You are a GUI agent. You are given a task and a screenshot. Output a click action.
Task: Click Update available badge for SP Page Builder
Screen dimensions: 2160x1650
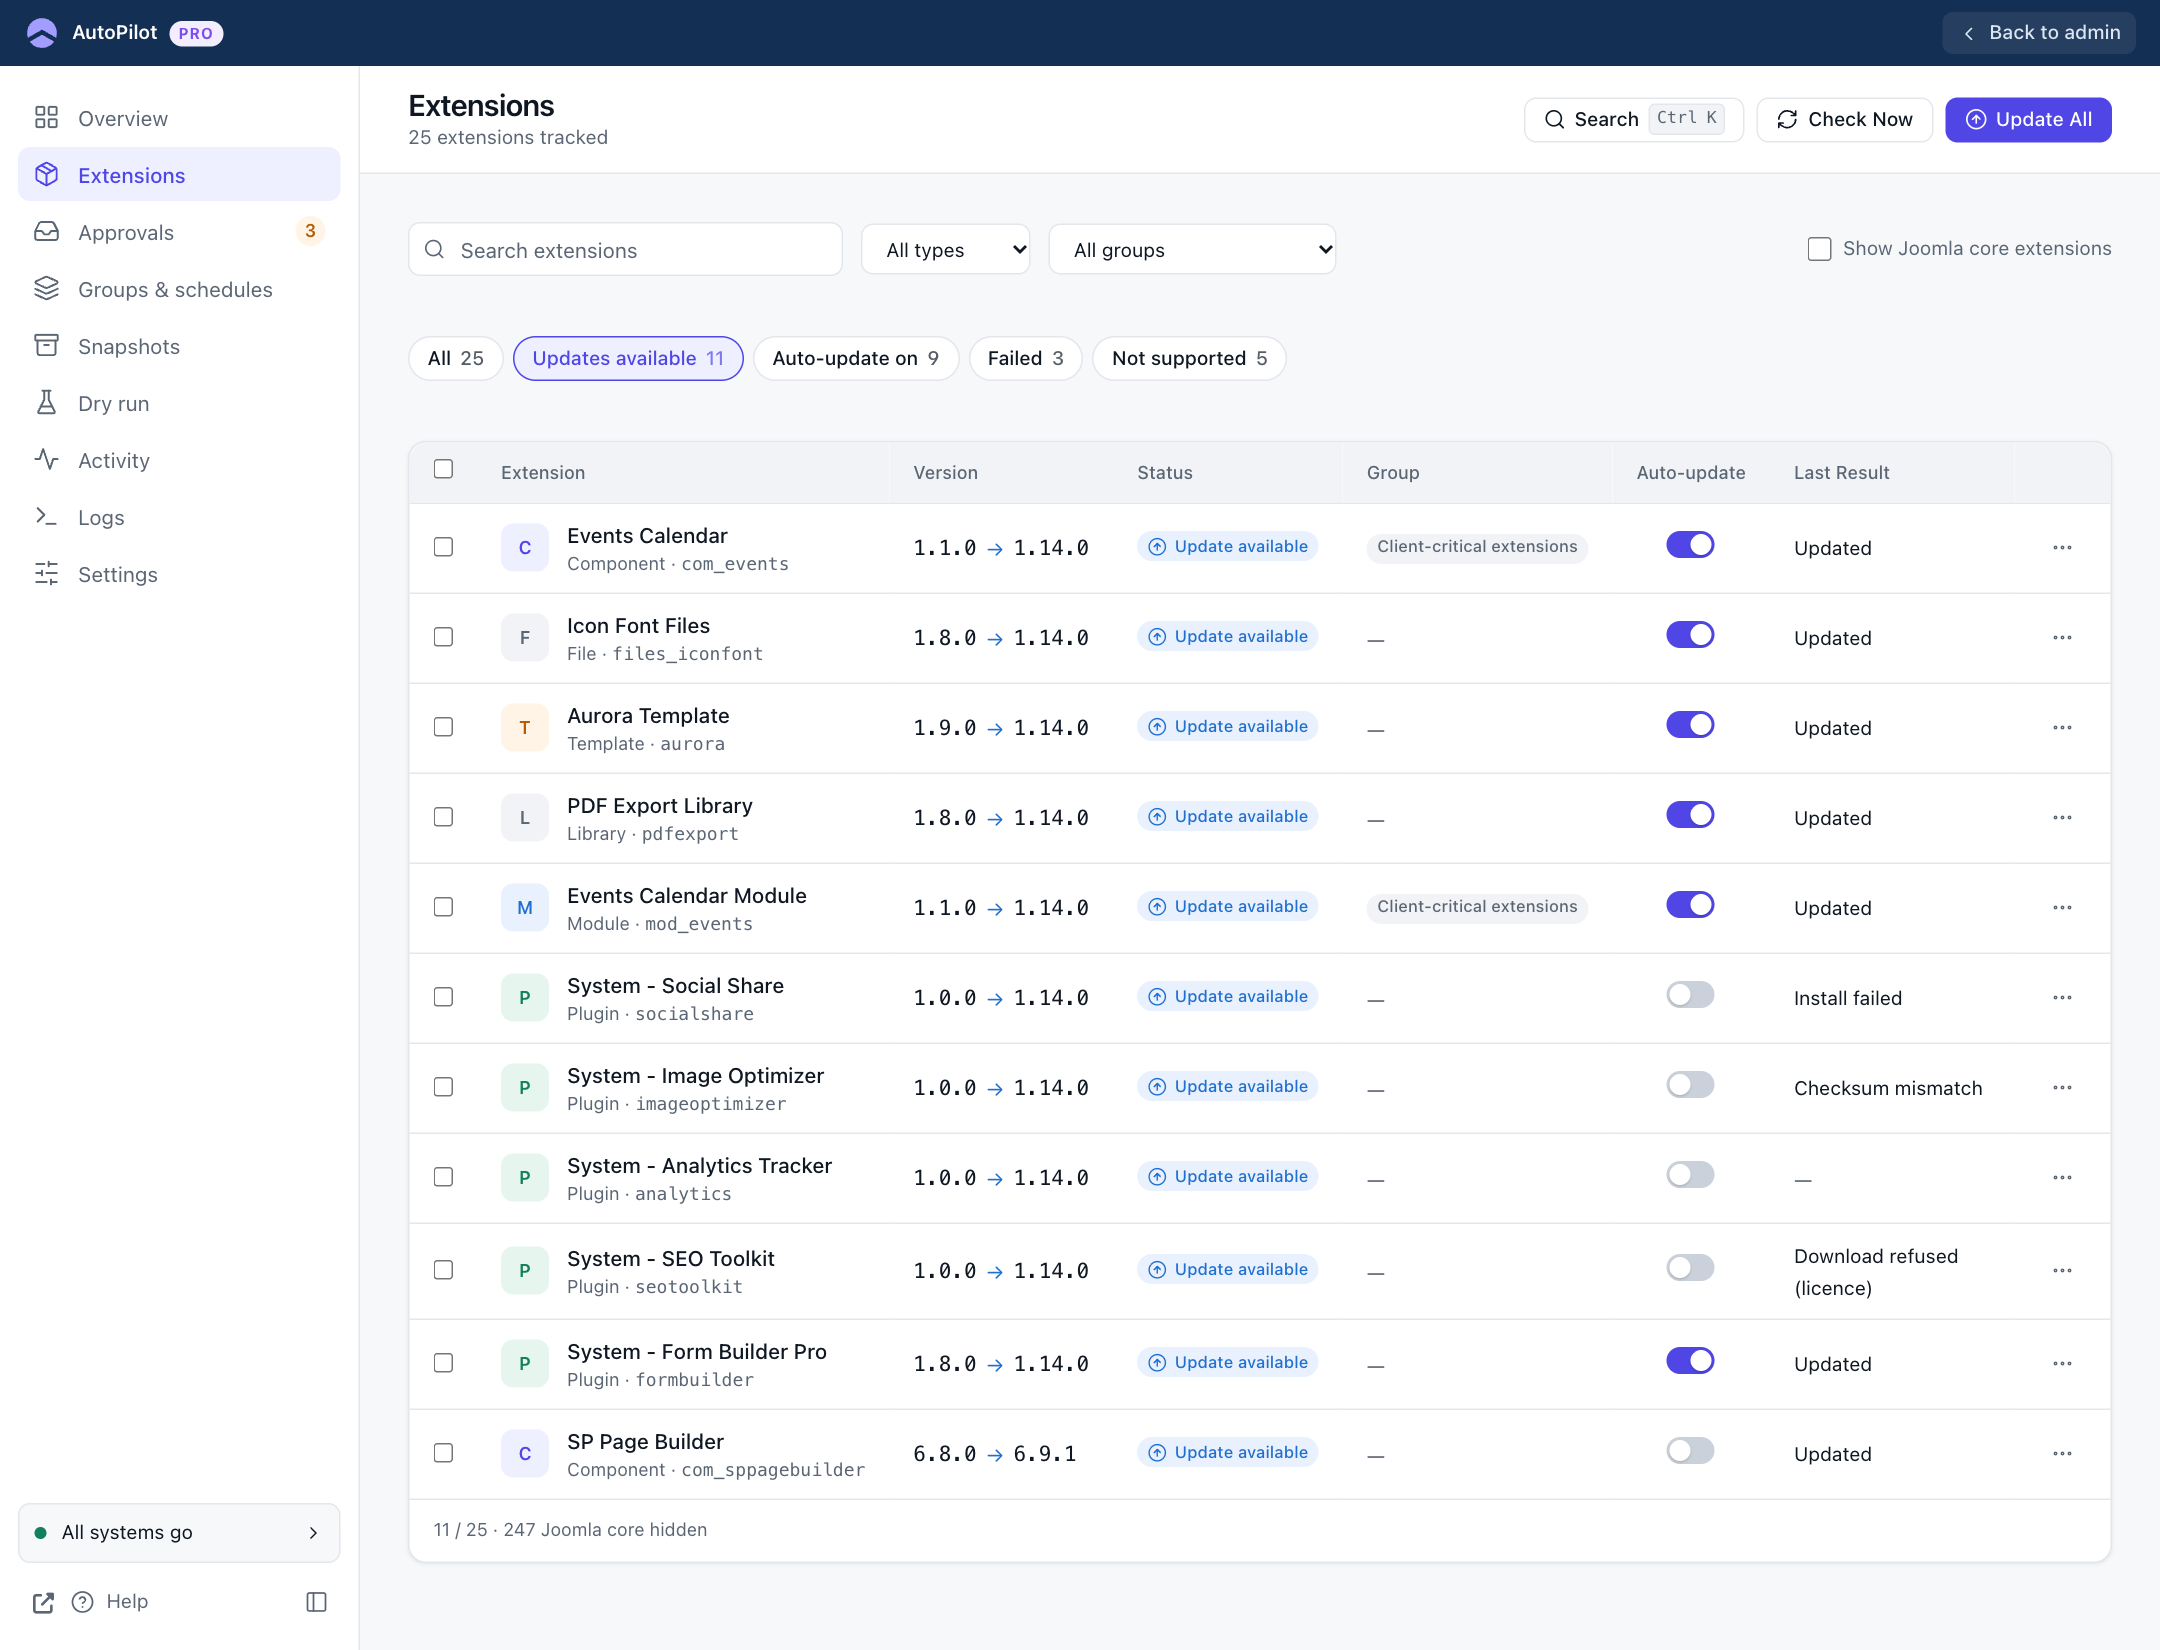tap(1227, 1453)
